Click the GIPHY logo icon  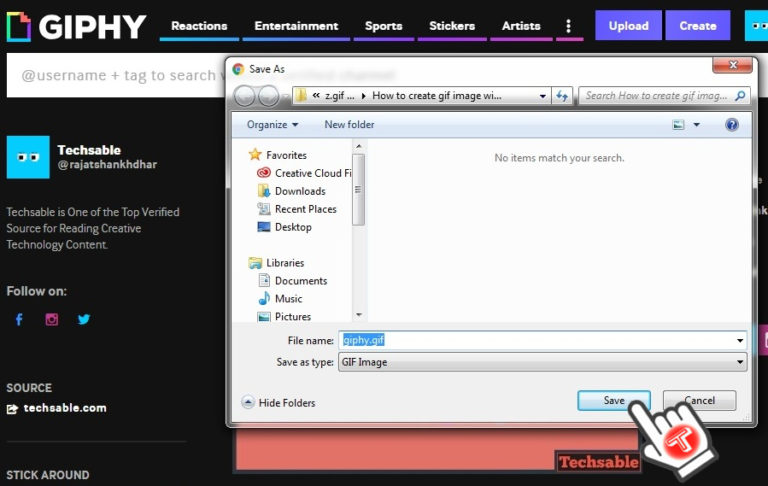19,26
